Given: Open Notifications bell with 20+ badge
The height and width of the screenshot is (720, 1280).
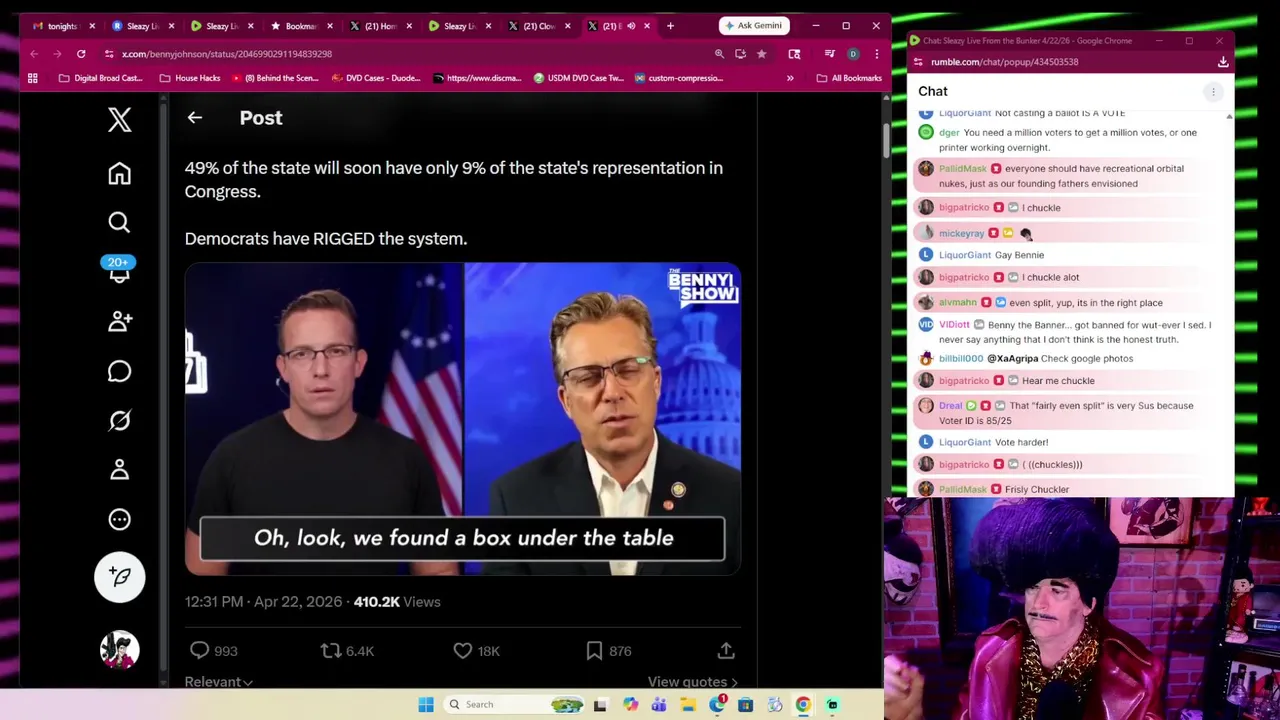Looking at the screenshot, I should [119, 270].
